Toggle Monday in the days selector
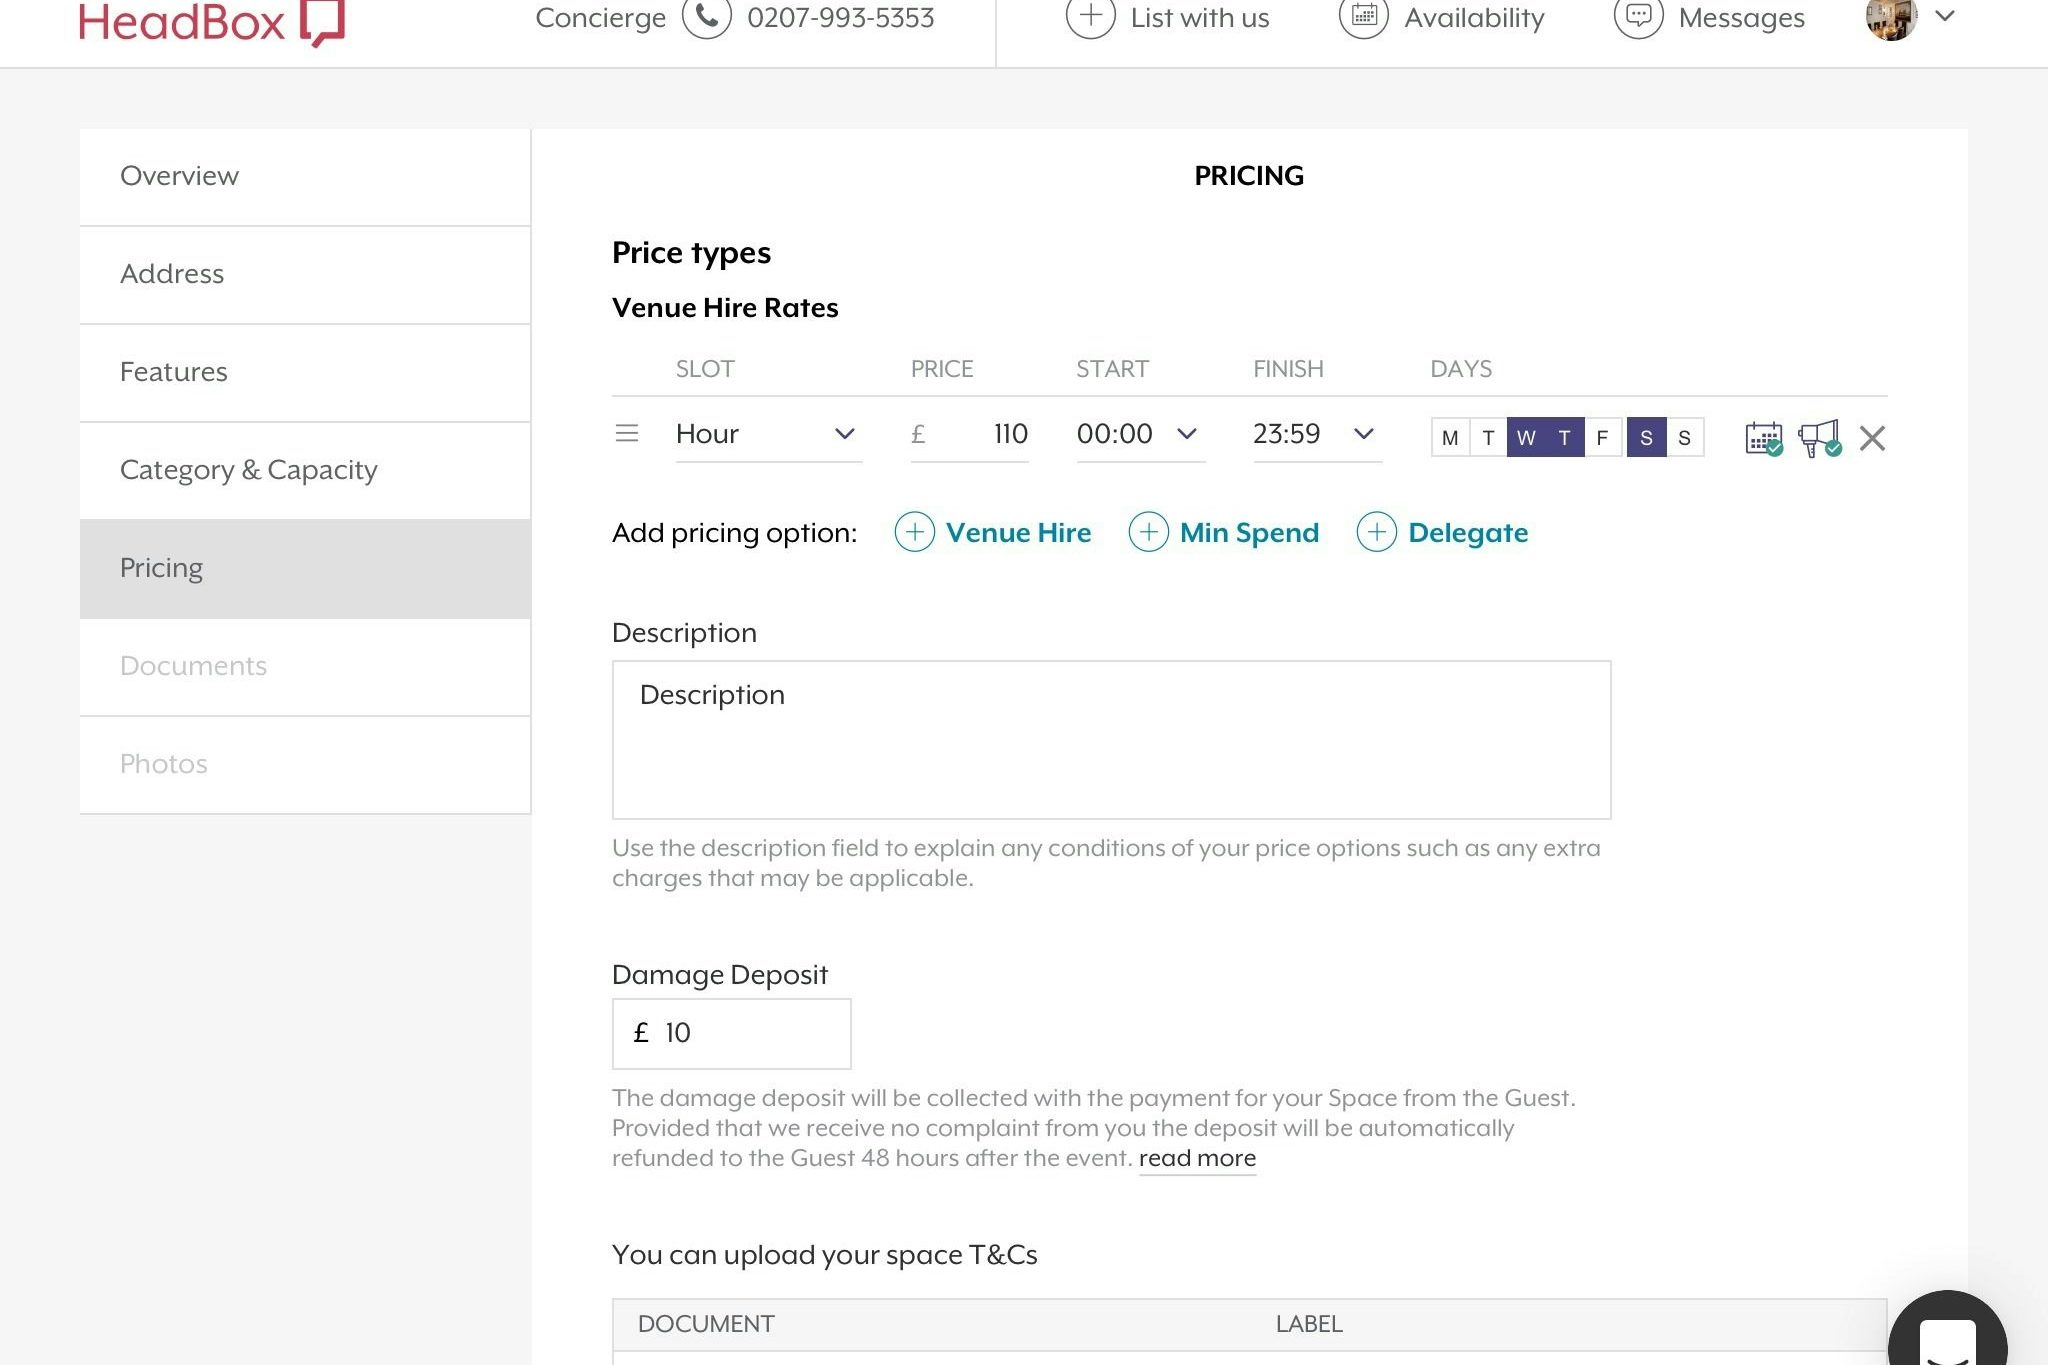The width and height of the screenshot is (2048, 1365). pos(1450,438)
